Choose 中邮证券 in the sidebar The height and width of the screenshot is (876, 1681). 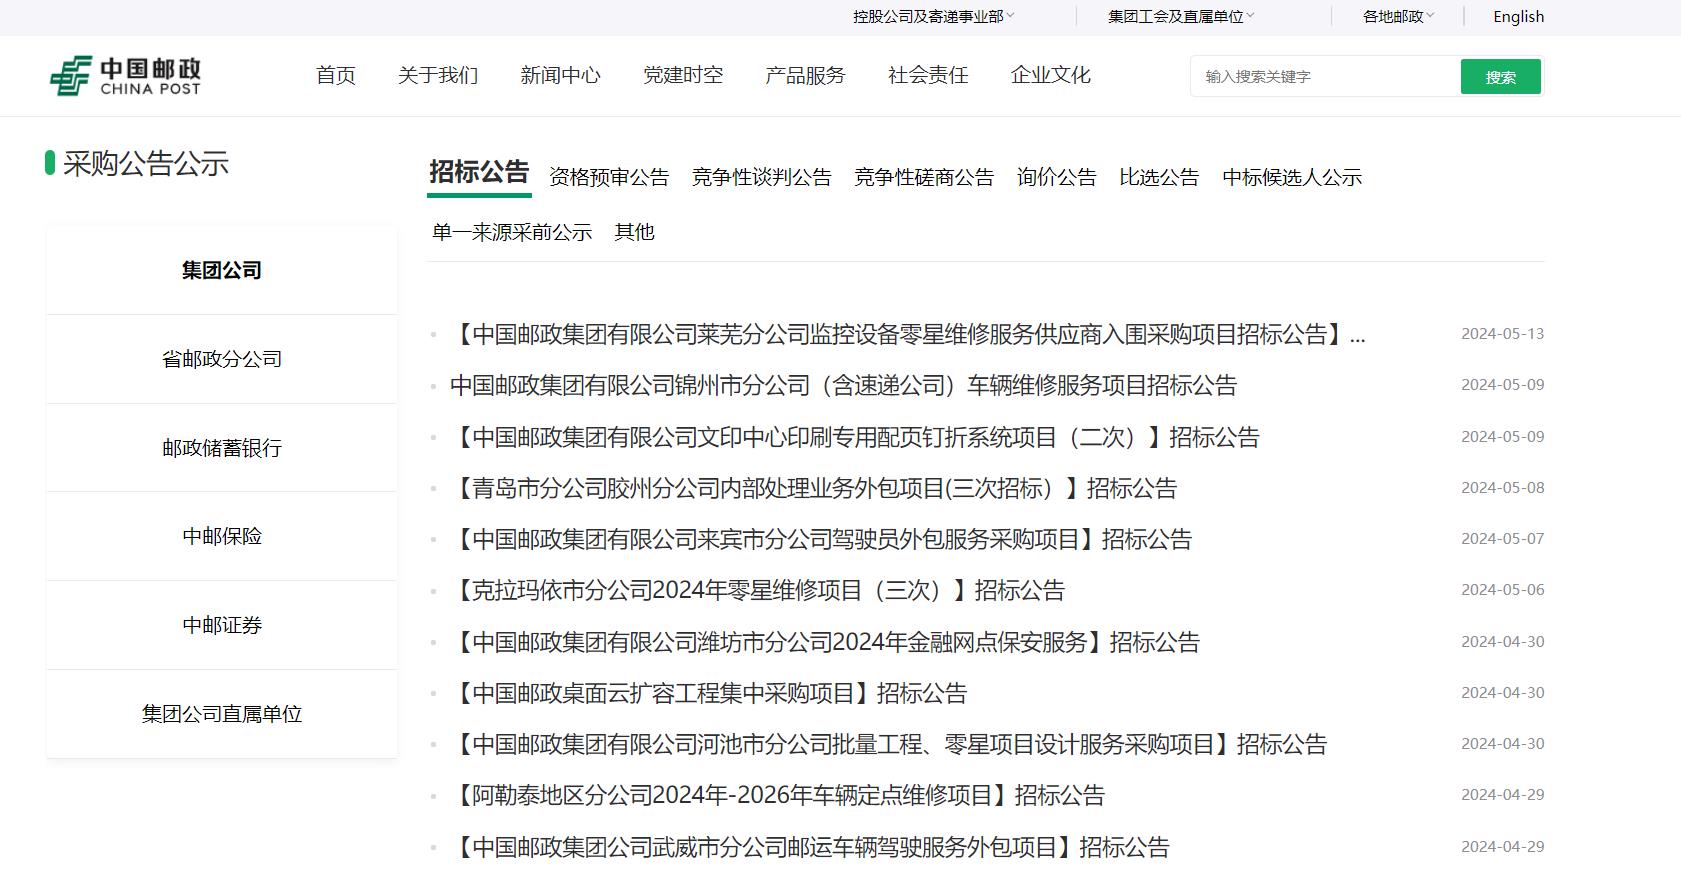coord(222,625)
